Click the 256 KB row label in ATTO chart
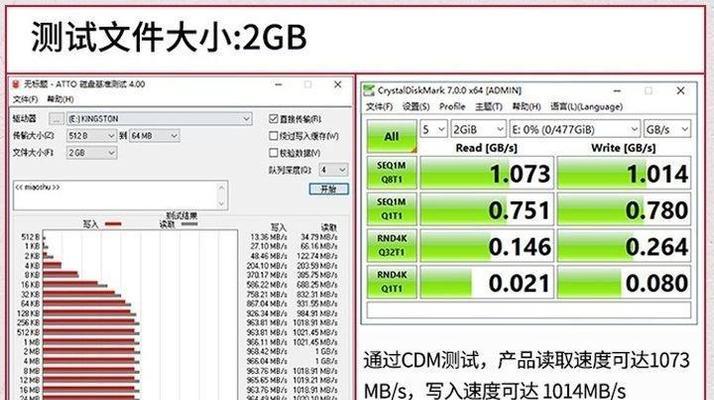Image resolution: width=714 pixels, height=400 pixels. click(29, 323)
